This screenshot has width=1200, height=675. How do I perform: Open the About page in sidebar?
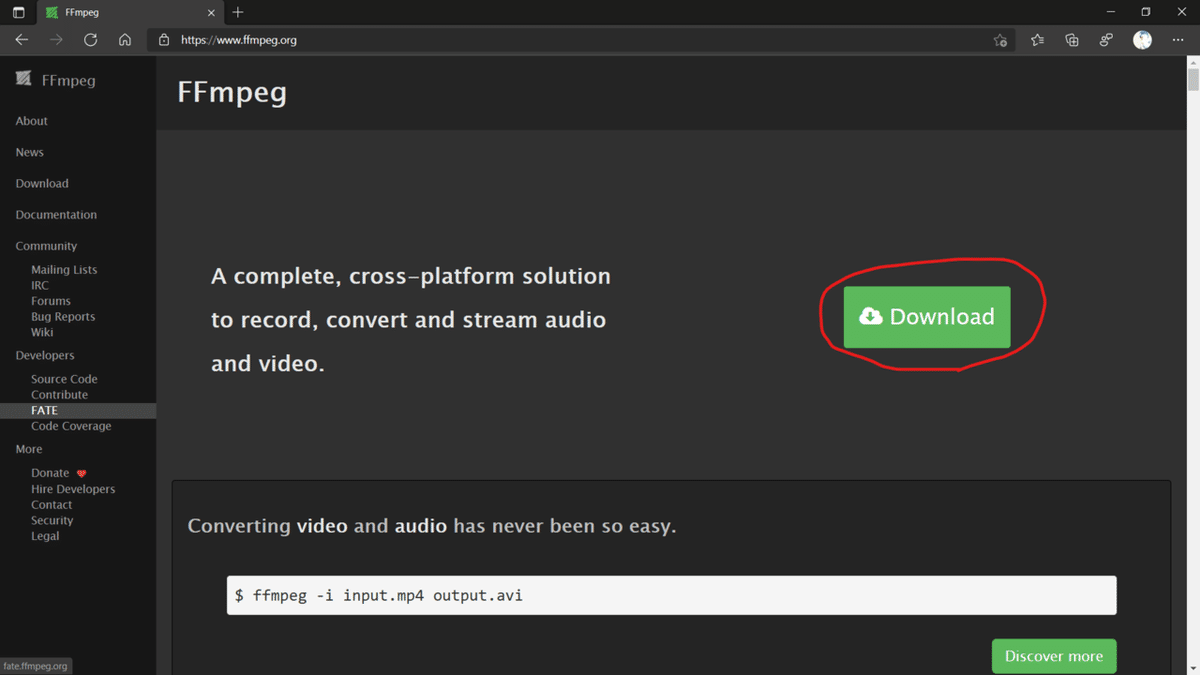coord(31,121)
